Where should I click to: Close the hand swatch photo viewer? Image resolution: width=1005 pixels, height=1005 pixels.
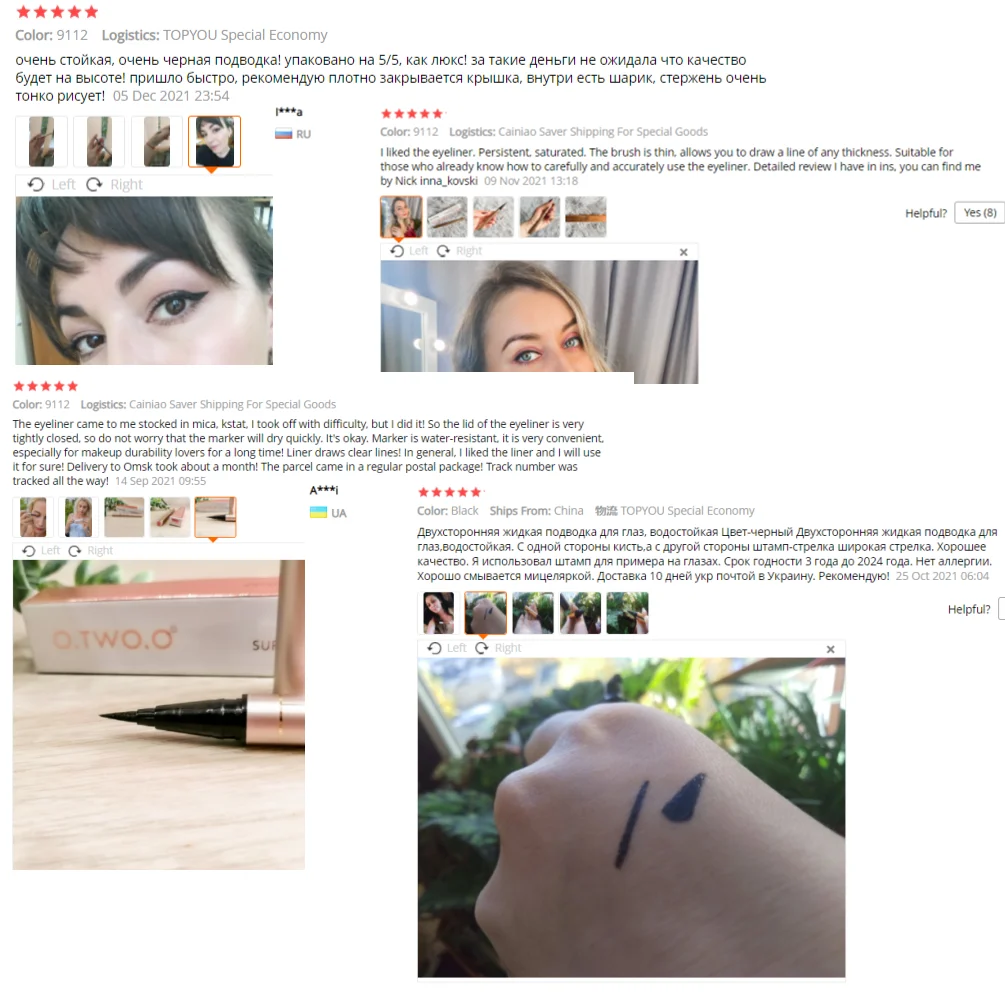(x=830, y=649)
